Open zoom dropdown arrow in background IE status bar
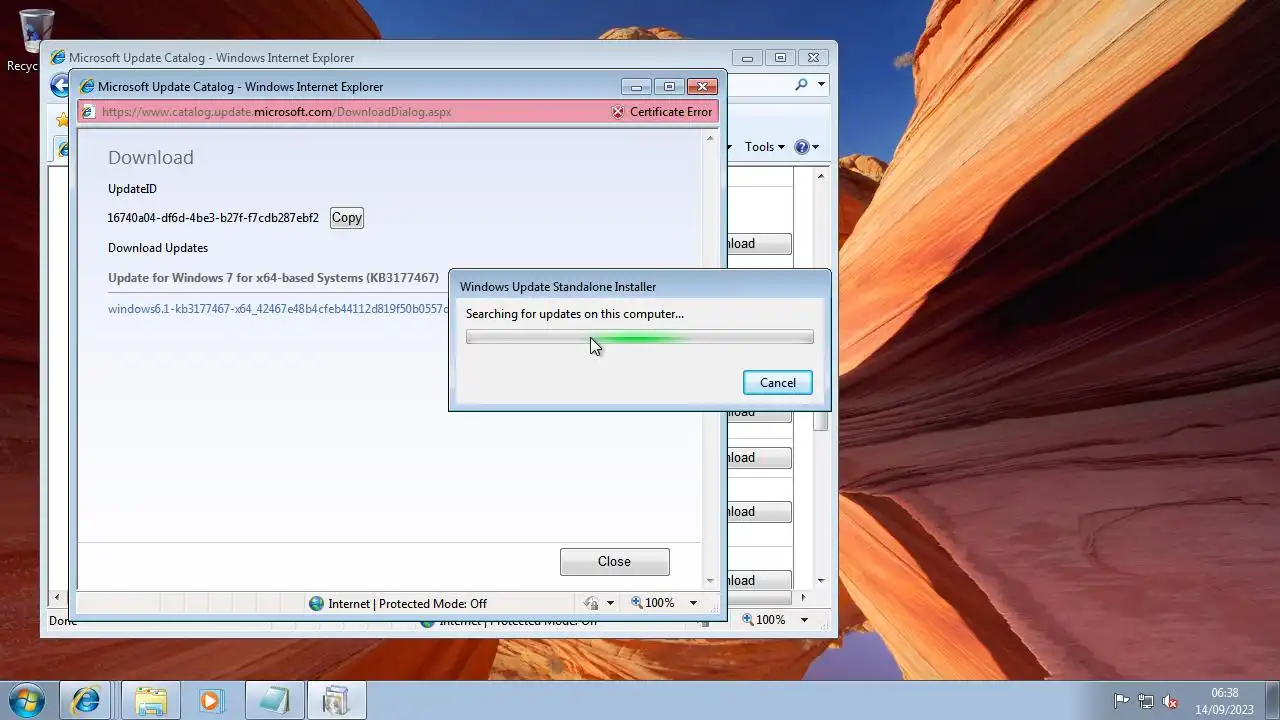Image resolution: width=1280 pixels, height=720 pixels. click(x=804, y=620)
